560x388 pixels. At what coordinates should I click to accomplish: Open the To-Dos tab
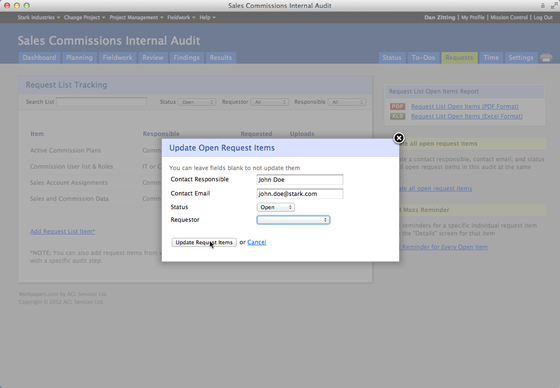423,58
